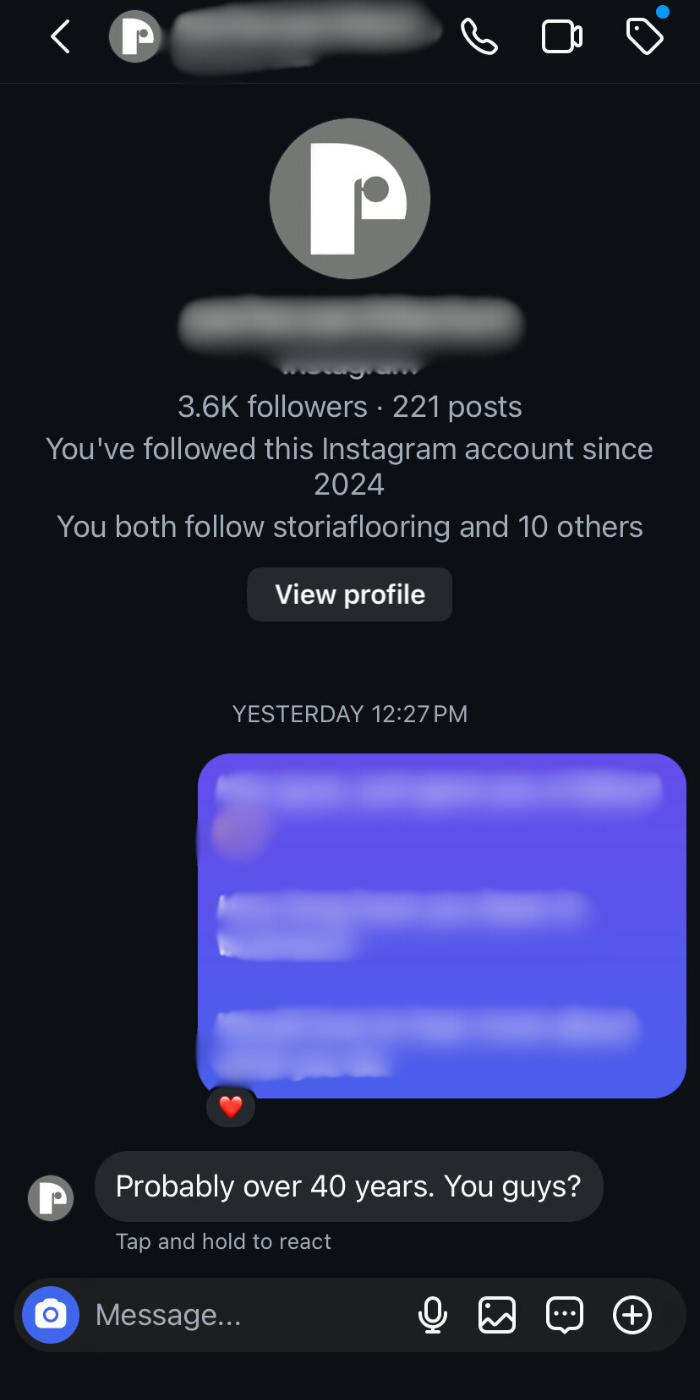Screen dimensions: 700x1400
Task: Open the label tag icon
Action: [x=644, y=37]
